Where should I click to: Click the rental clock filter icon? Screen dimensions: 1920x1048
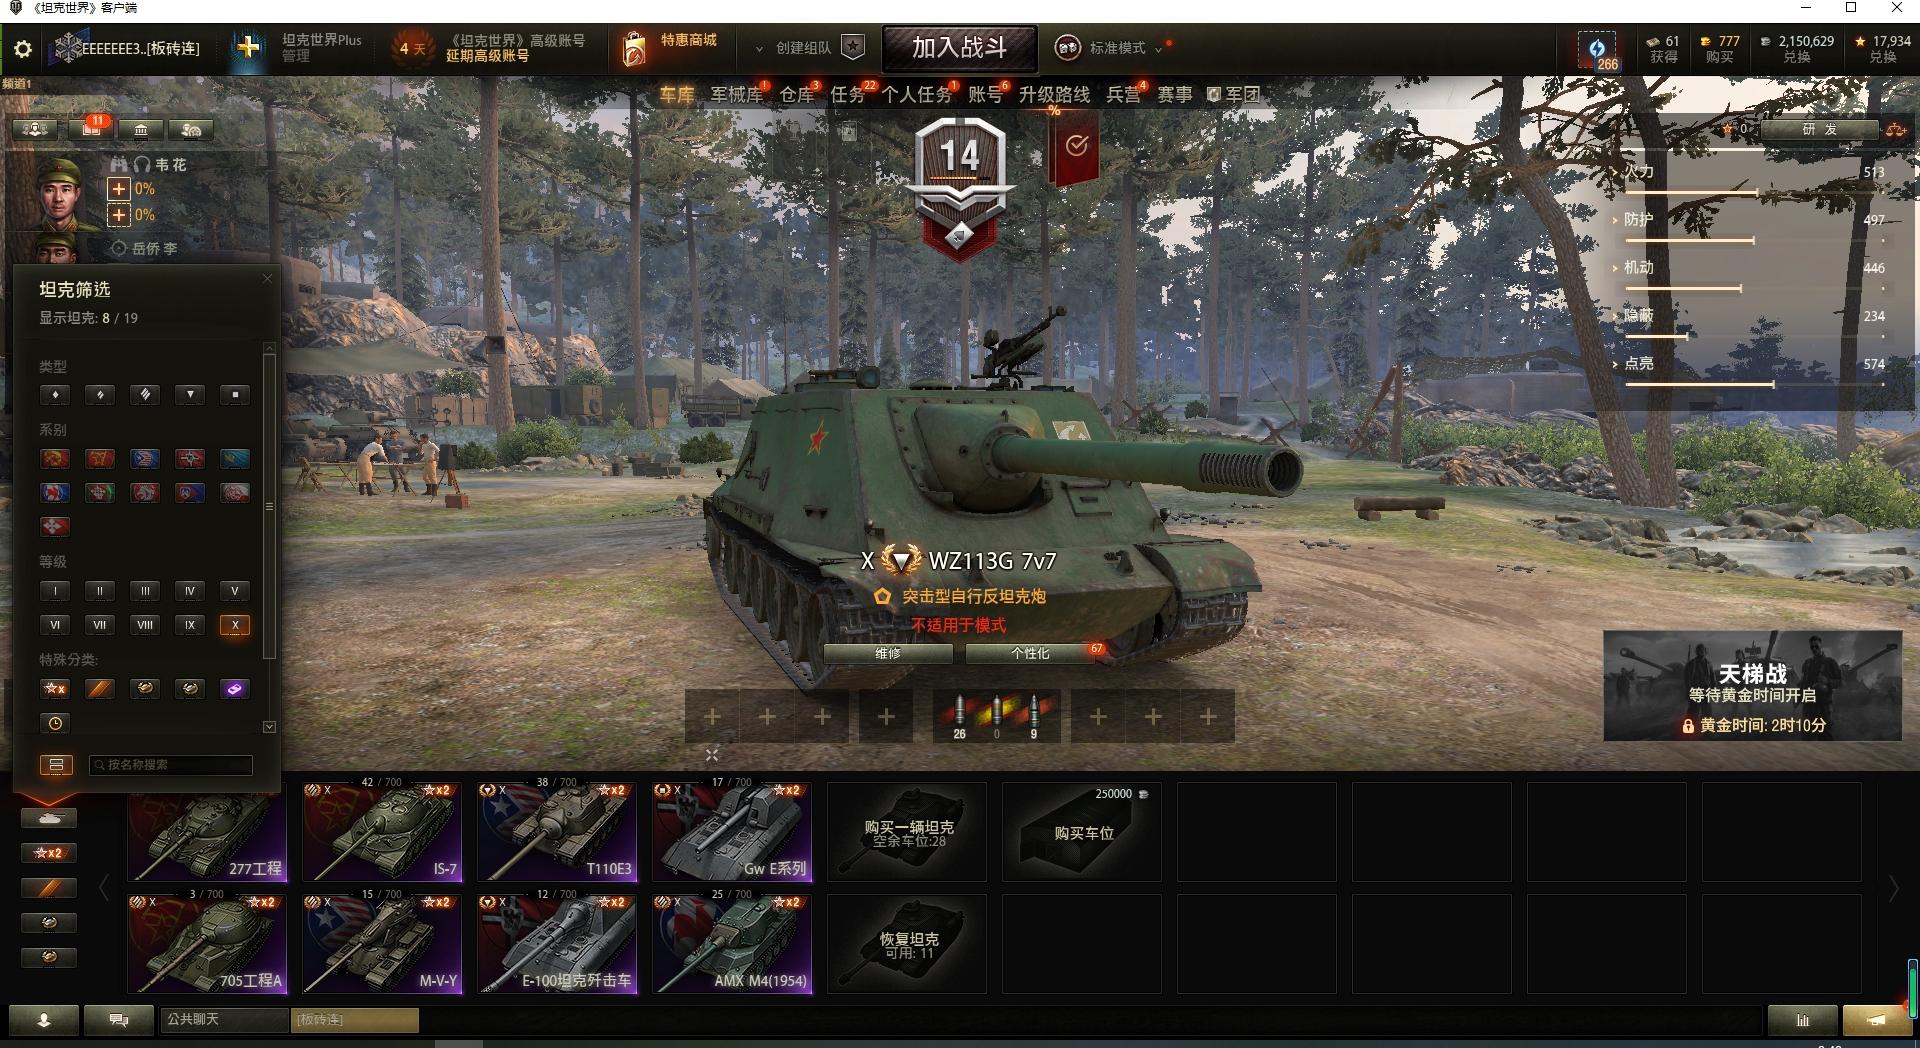[x=55, y=723]
